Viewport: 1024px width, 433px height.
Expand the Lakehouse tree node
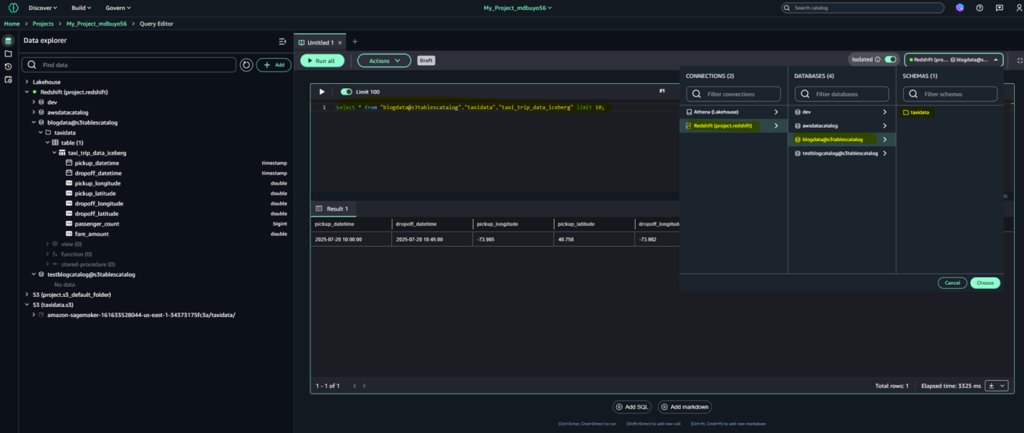click(27, 81)
